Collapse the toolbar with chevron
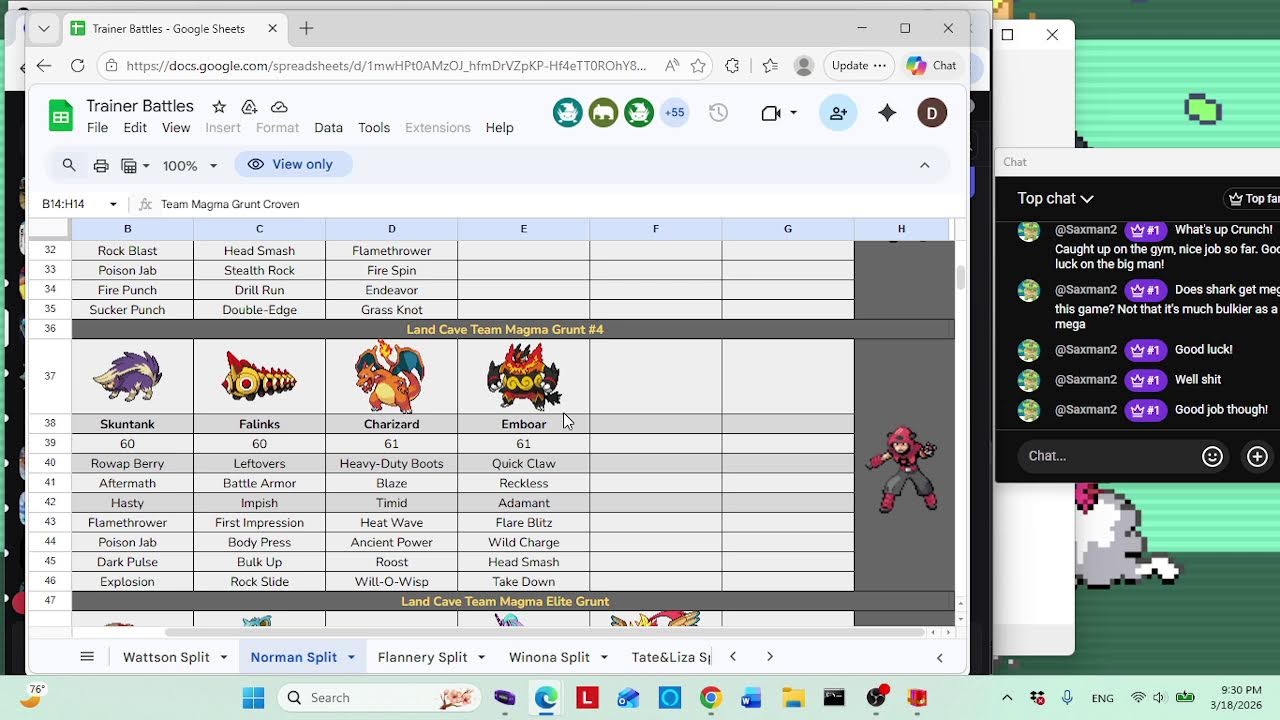 click(x=924, y=165)
